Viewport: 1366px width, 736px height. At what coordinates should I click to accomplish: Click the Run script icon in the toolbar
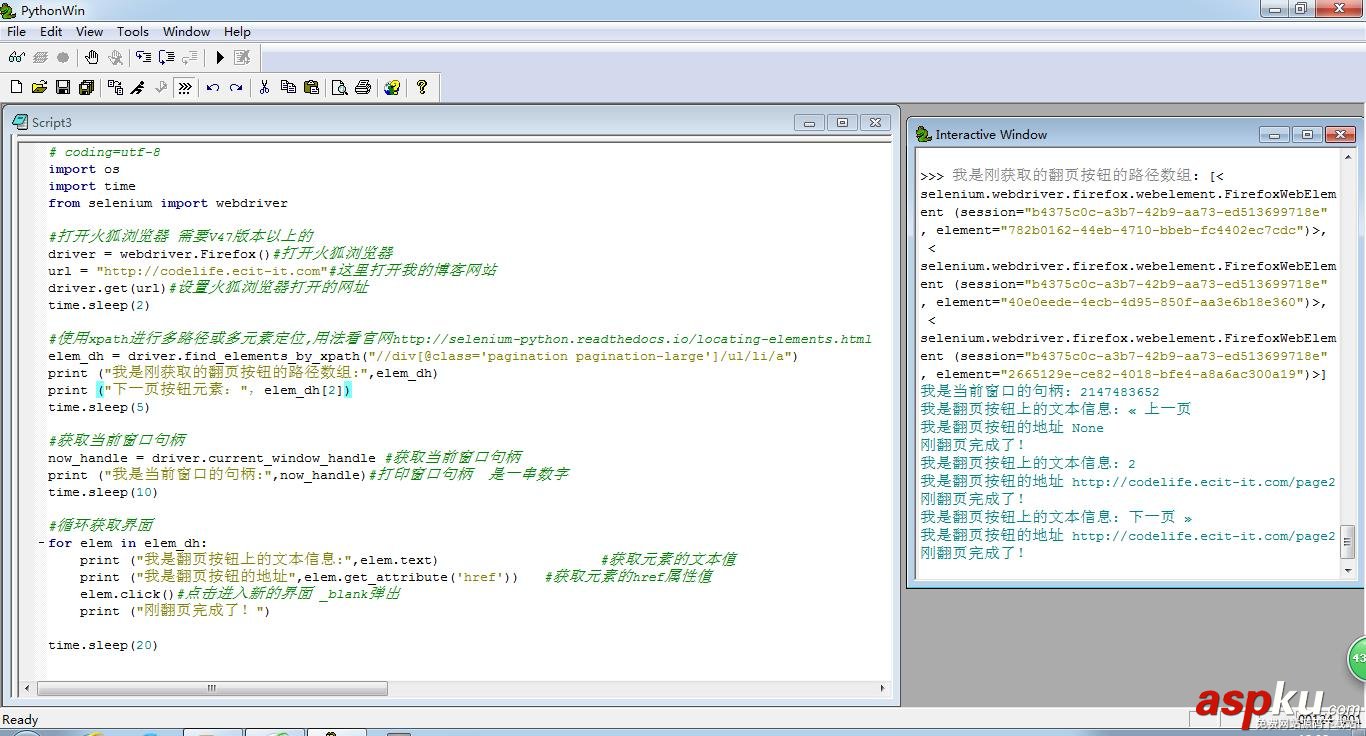220,57
